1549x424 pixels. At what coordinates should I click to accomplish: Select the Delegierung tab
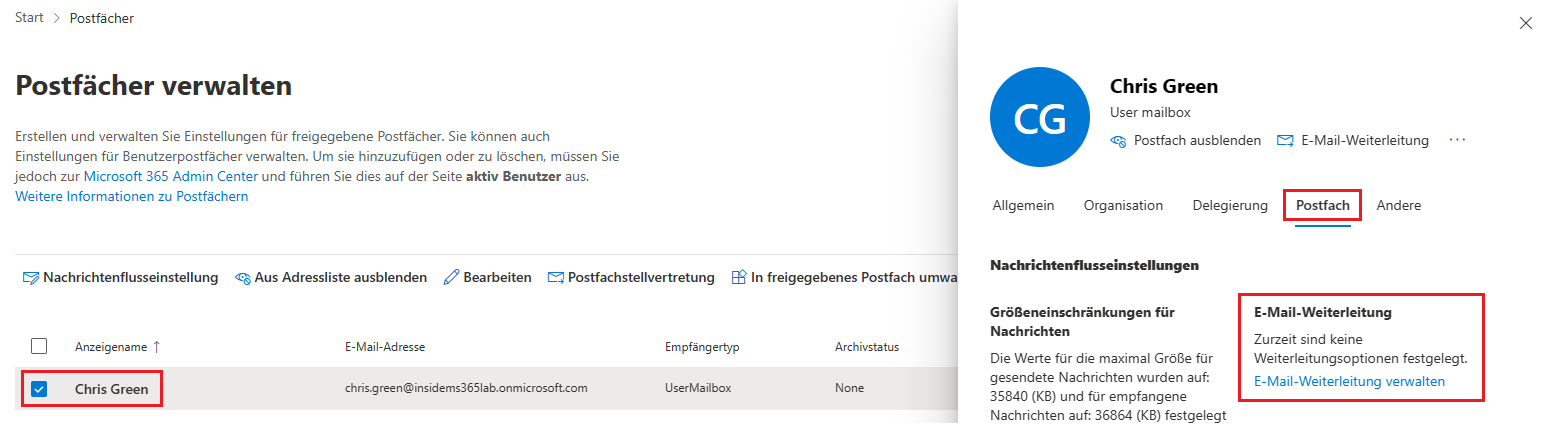point(1230,205)
